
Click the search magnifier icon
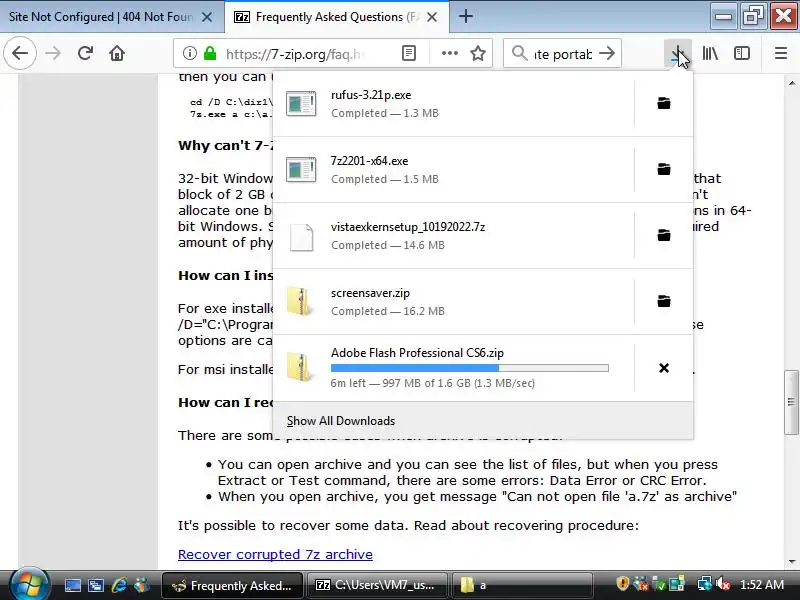coord(519,53)
